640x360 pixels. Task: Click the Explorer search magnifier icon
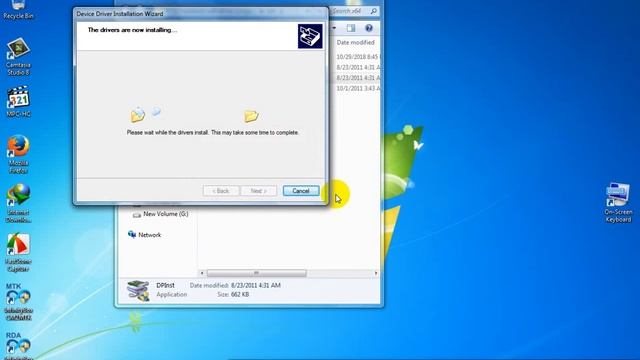[x=373, y=11]
